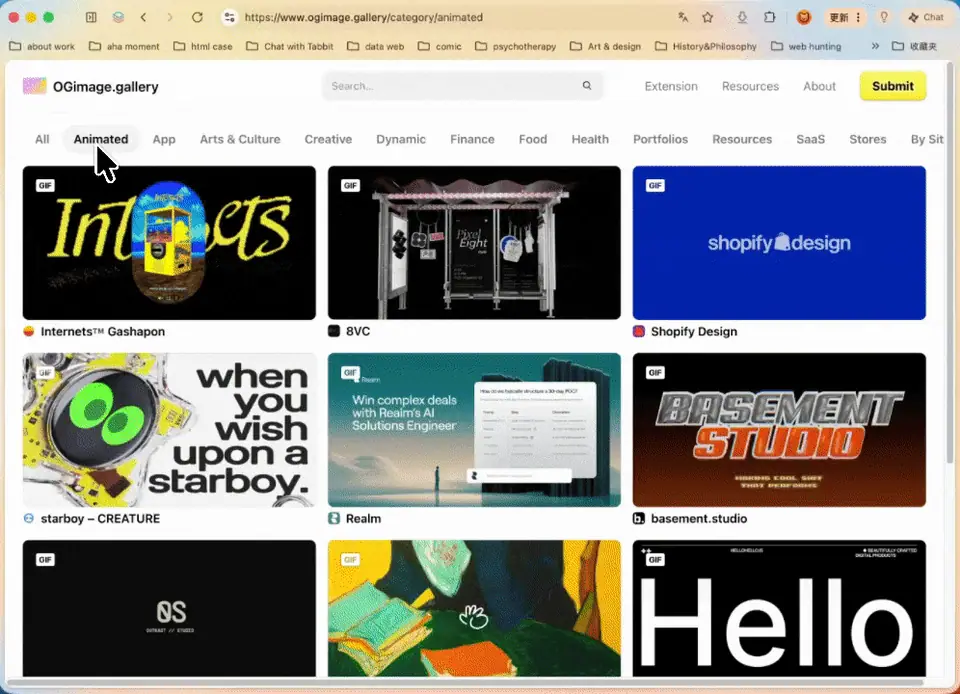Click the GIF badge on 8VC card
The height and width of the screenshot is (694, 960).
point(350,185)
